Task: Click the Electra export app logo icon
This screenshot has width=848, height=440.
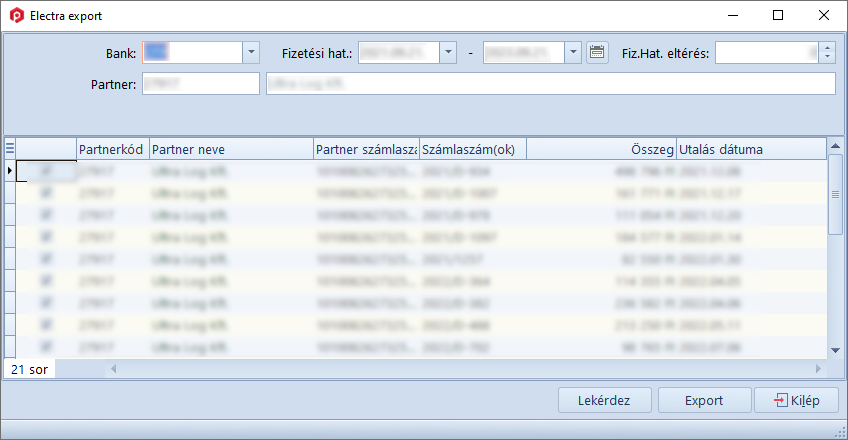Action: pyautogui.click(x=17, y=16)
